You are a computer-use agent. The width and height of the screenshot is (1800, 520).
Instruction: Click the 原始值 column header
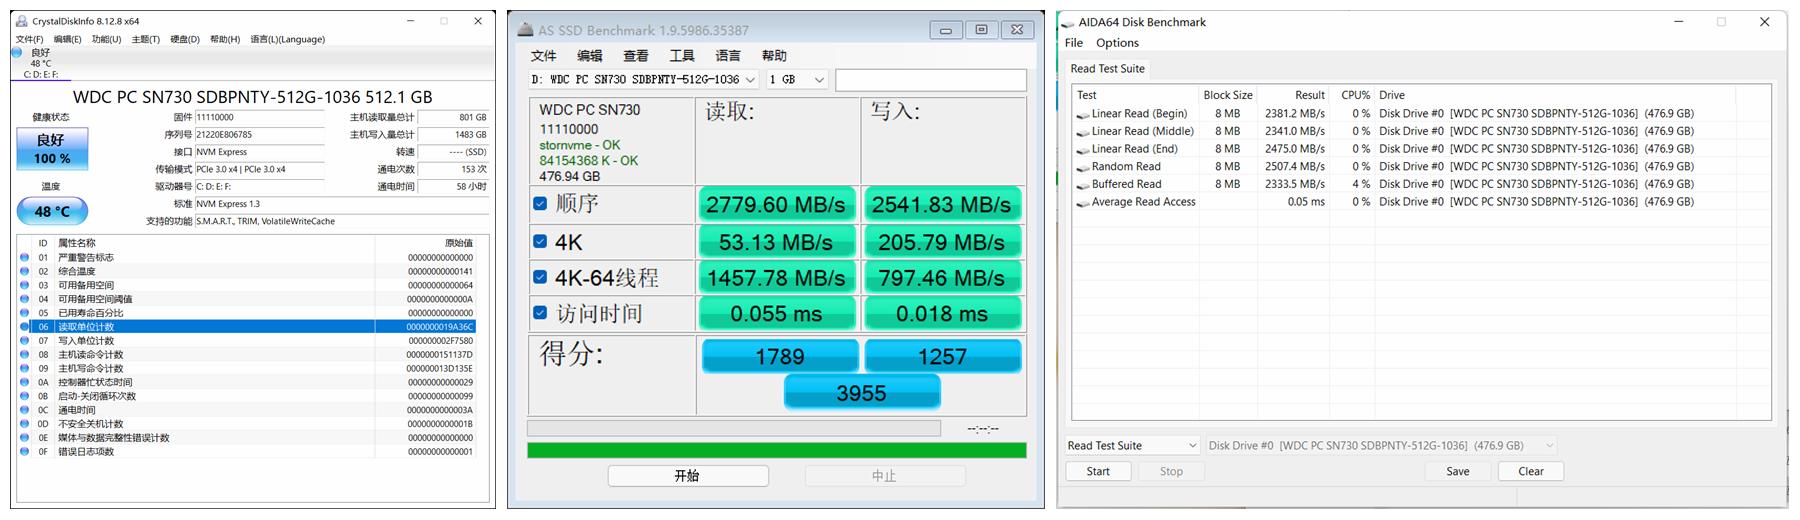[x=458, y=243]
